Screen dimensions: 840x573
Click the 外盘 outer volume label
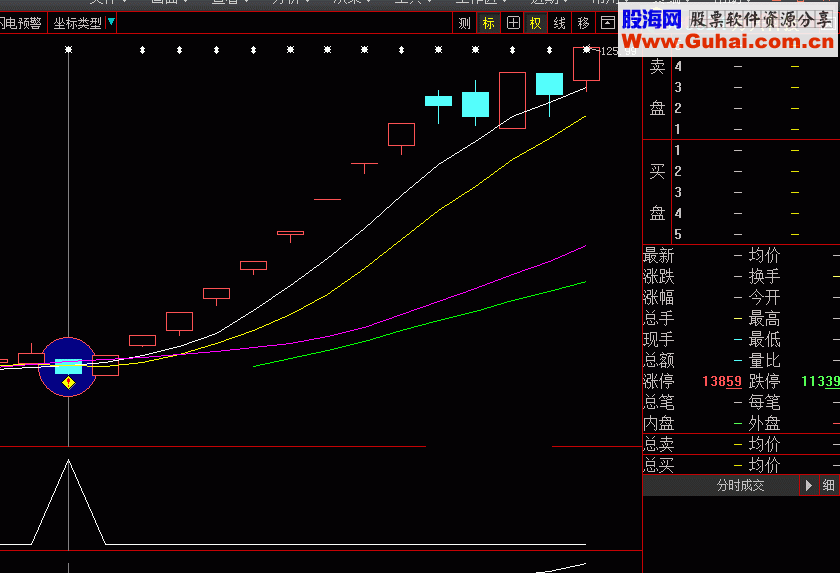[764, 424]
